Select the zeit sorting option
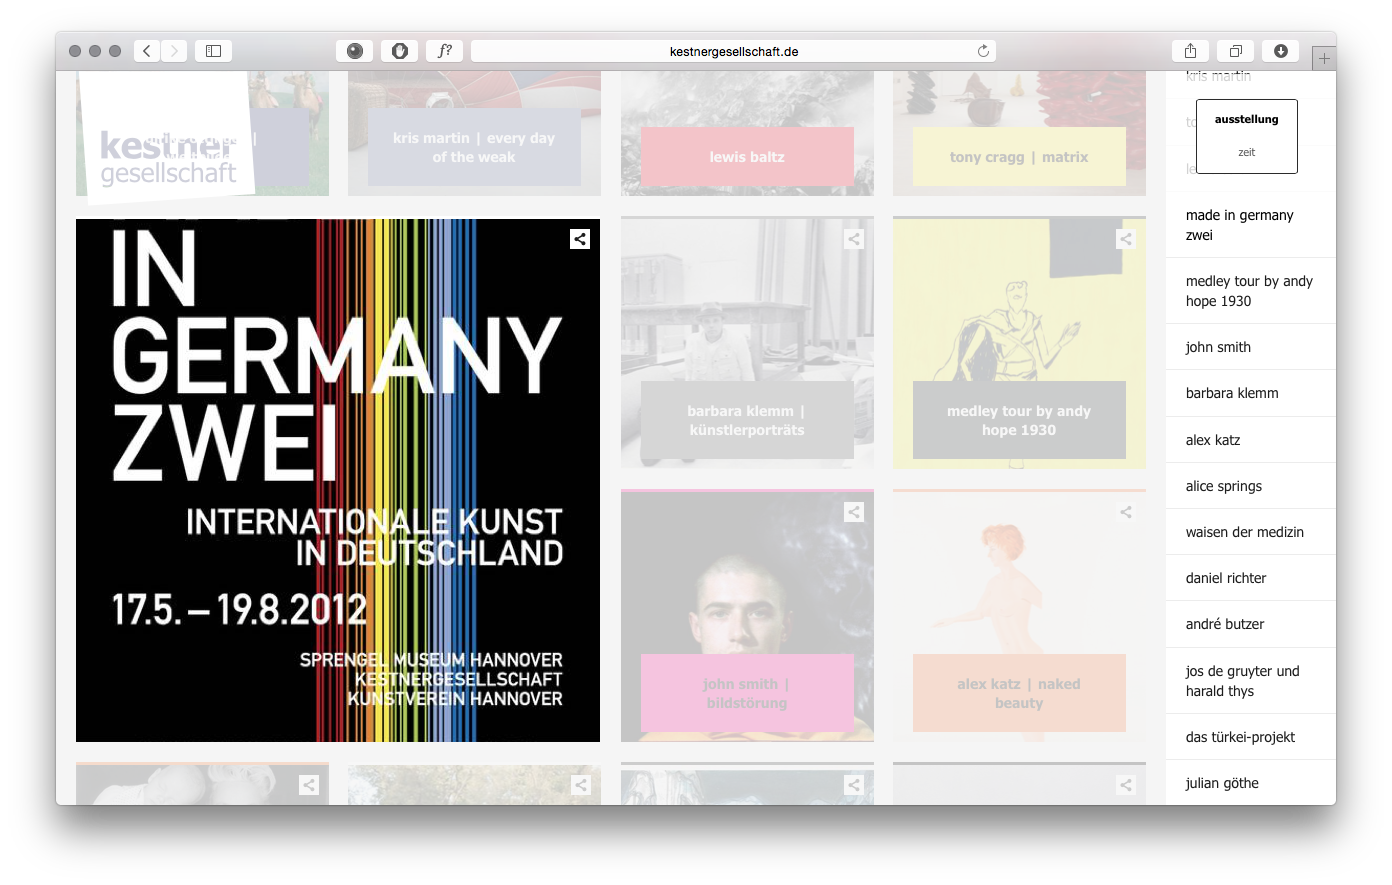The image size is (1392, 885). pos(1246,152)
